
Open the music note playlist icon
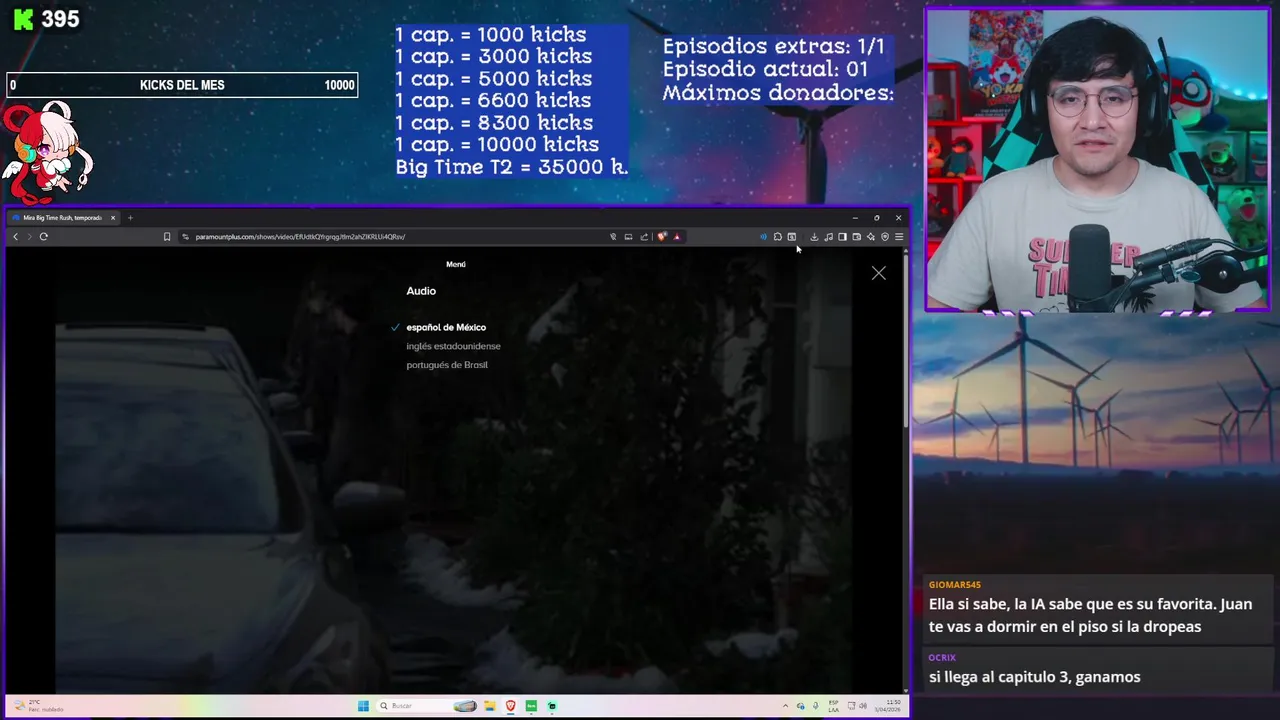(x=828, y=237)
